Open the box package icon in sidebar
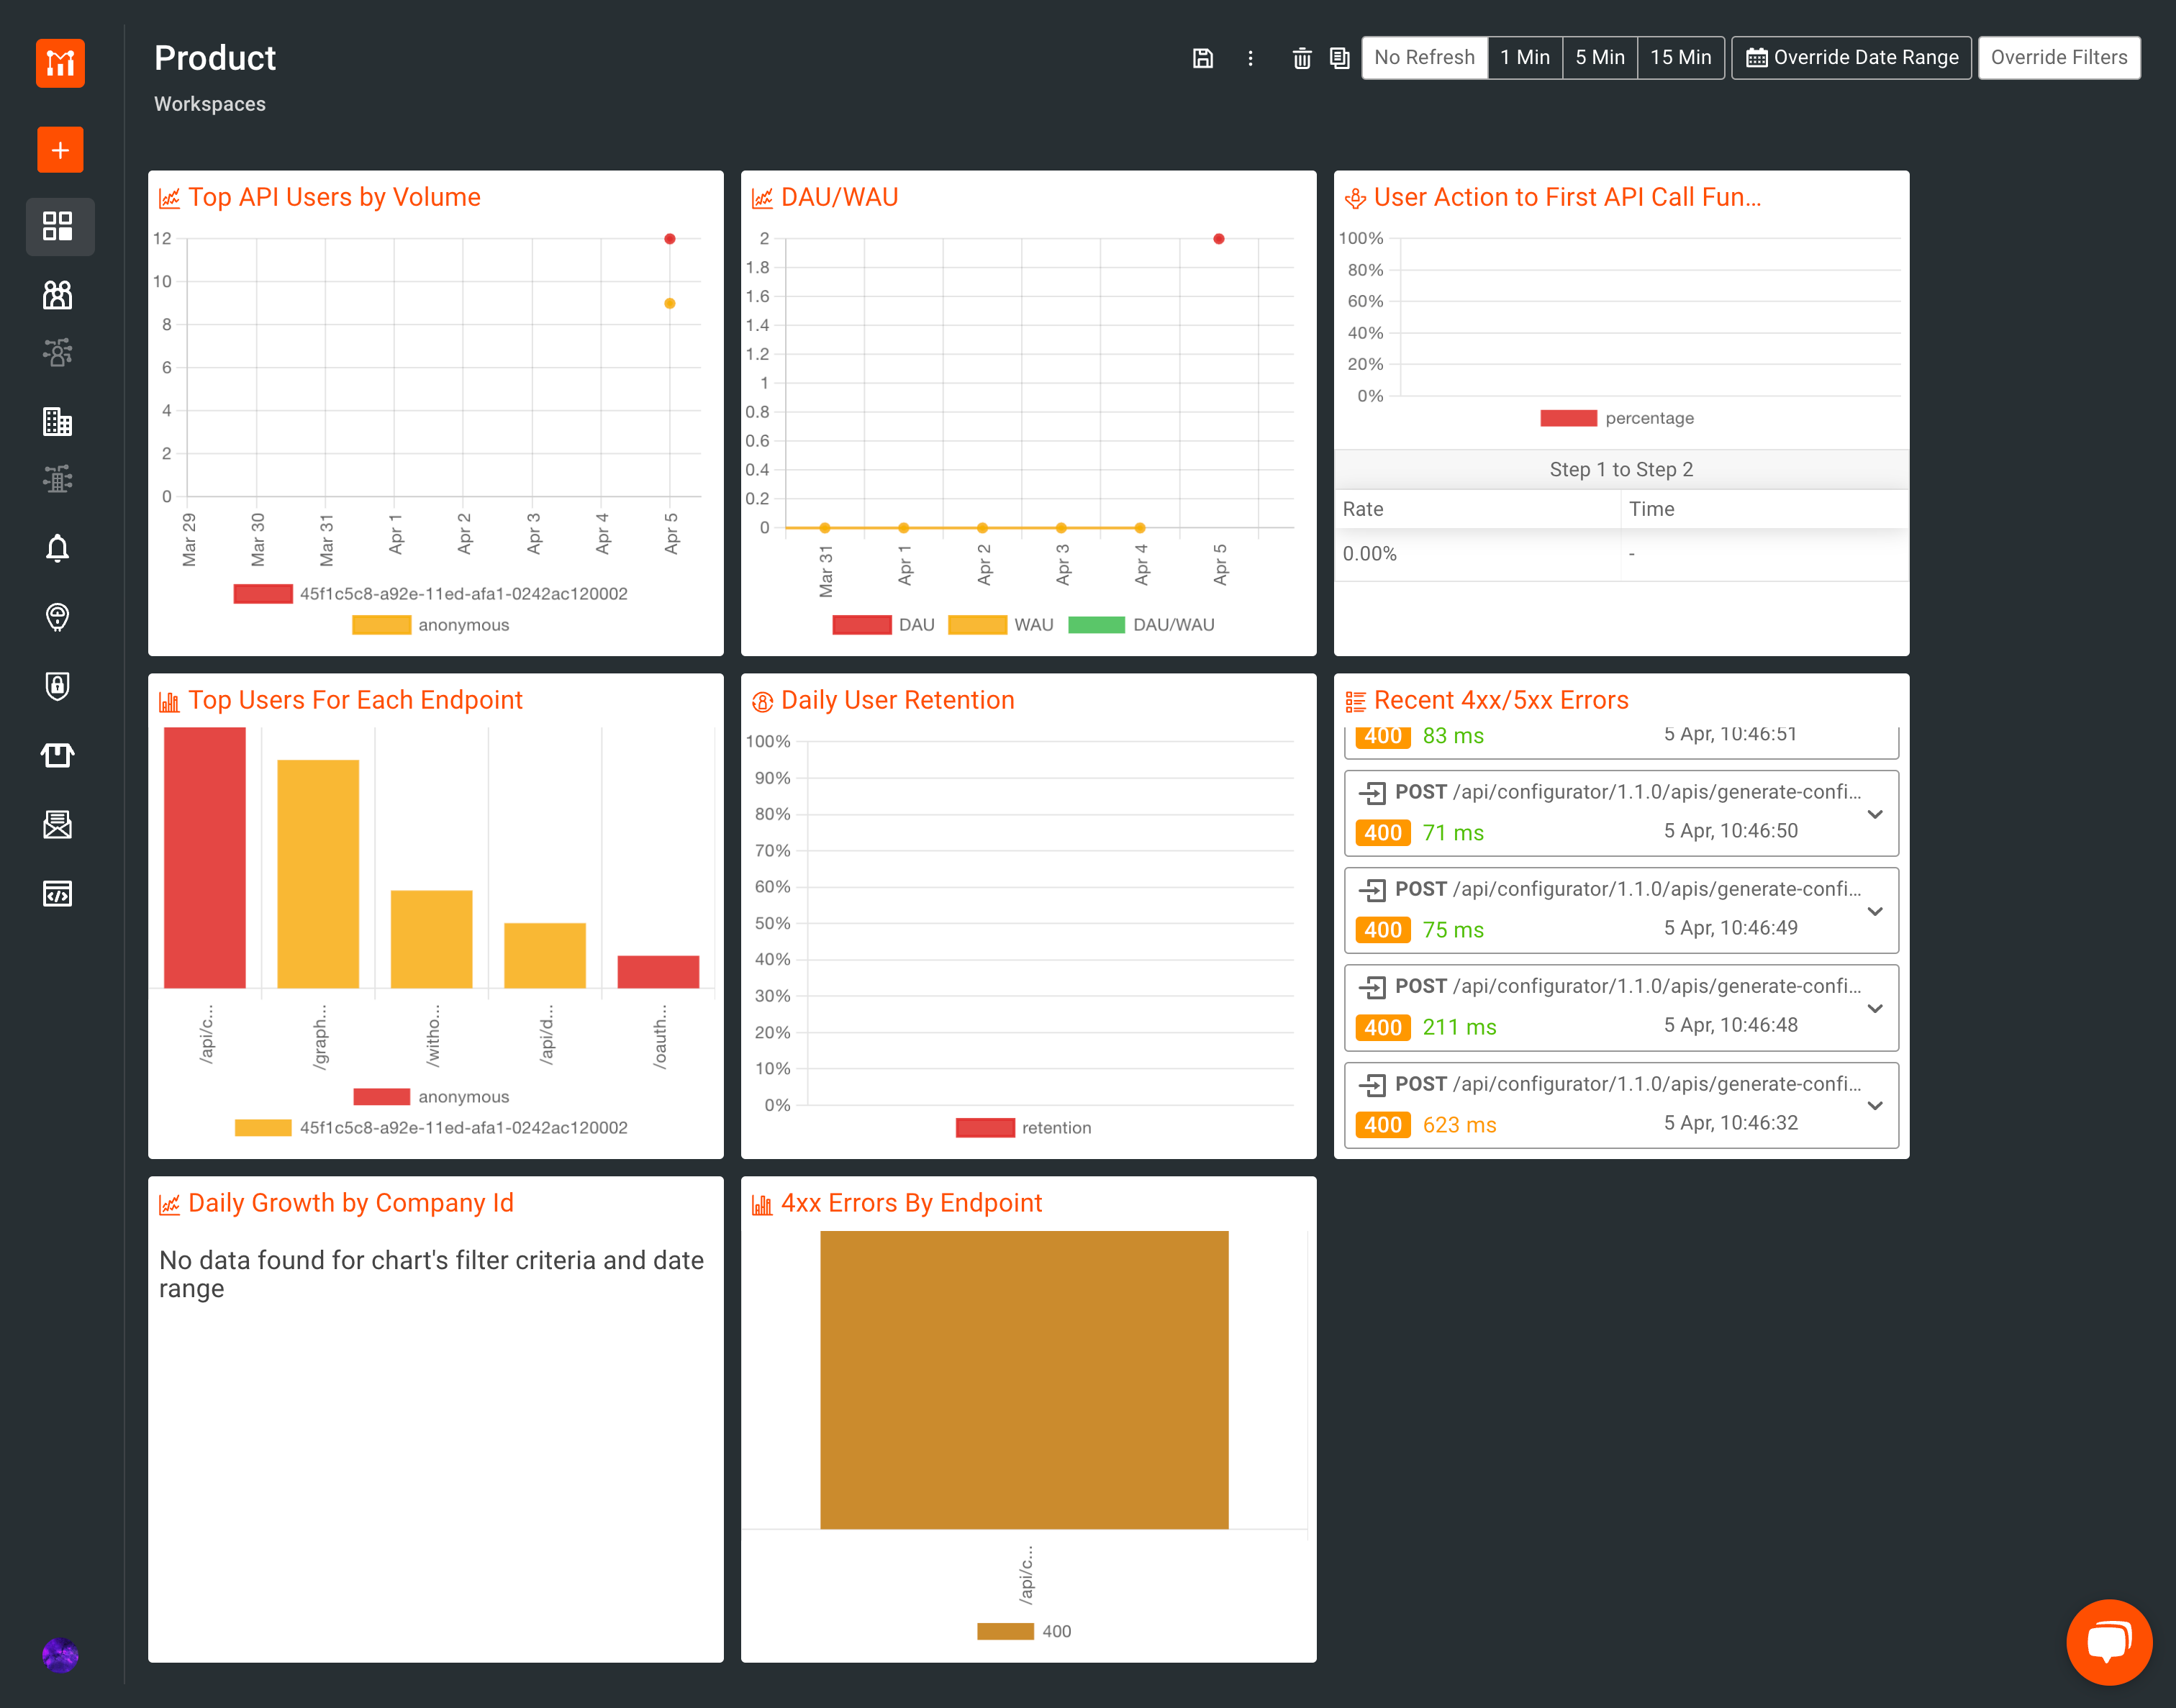The height and width of the screenshot is (1708, 2176). (x=58, y=755)
